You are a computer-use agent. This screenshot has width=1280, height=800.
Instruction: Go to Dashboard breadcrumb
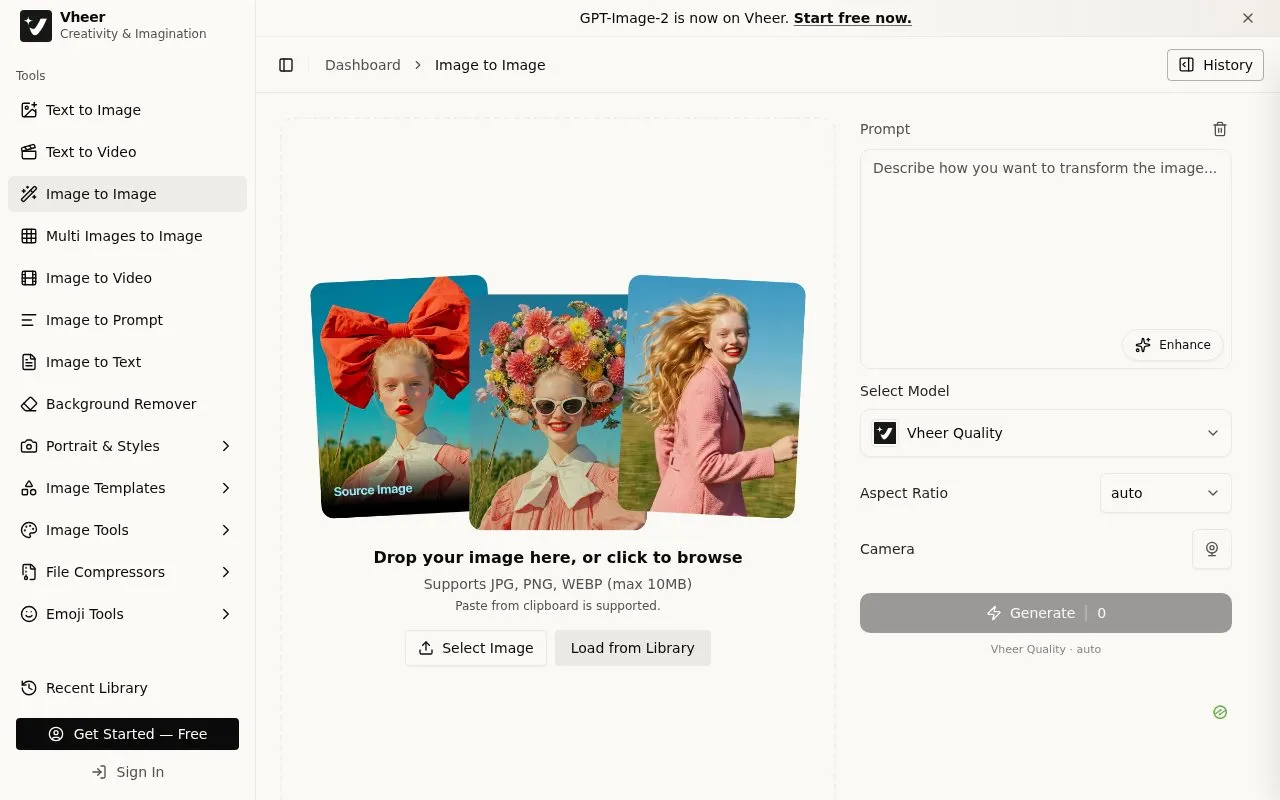click(363, 65)
